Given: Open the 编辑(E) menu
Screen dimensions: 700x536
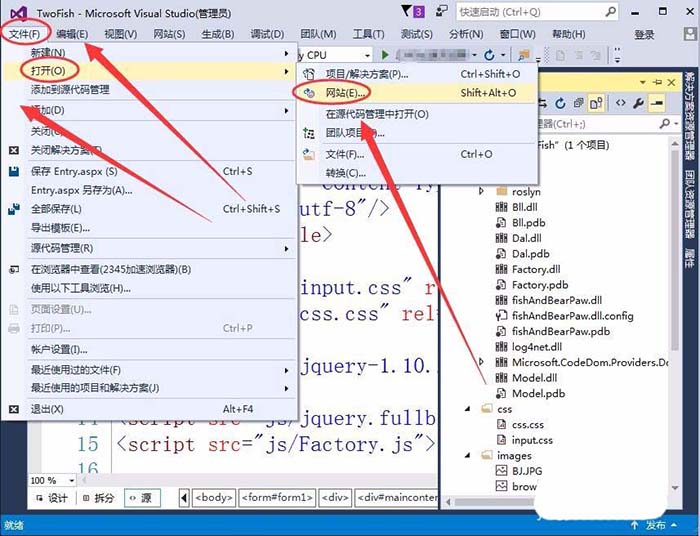Looking at the screenshot, I should [x=72, y=34].
